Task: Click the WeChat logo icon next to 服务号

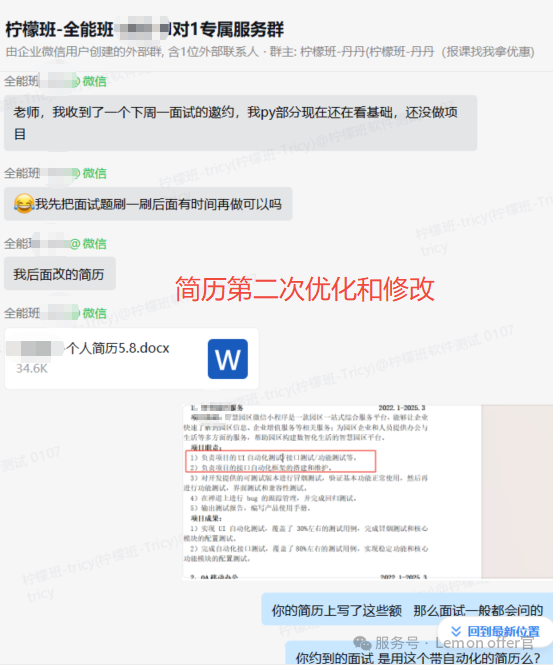Action: [362, 643]
